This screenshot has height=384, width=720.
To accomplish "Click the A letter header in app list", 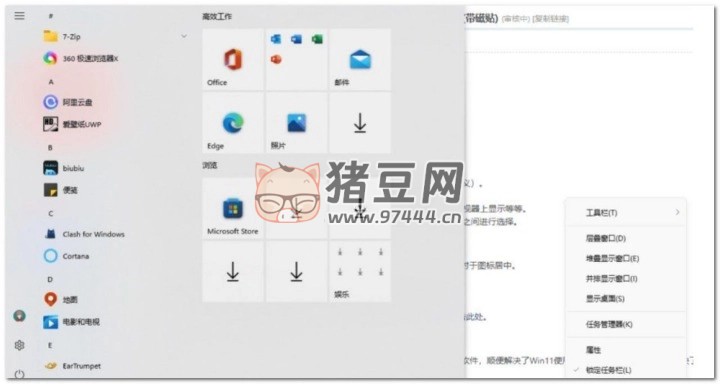I will coord(51,82).
